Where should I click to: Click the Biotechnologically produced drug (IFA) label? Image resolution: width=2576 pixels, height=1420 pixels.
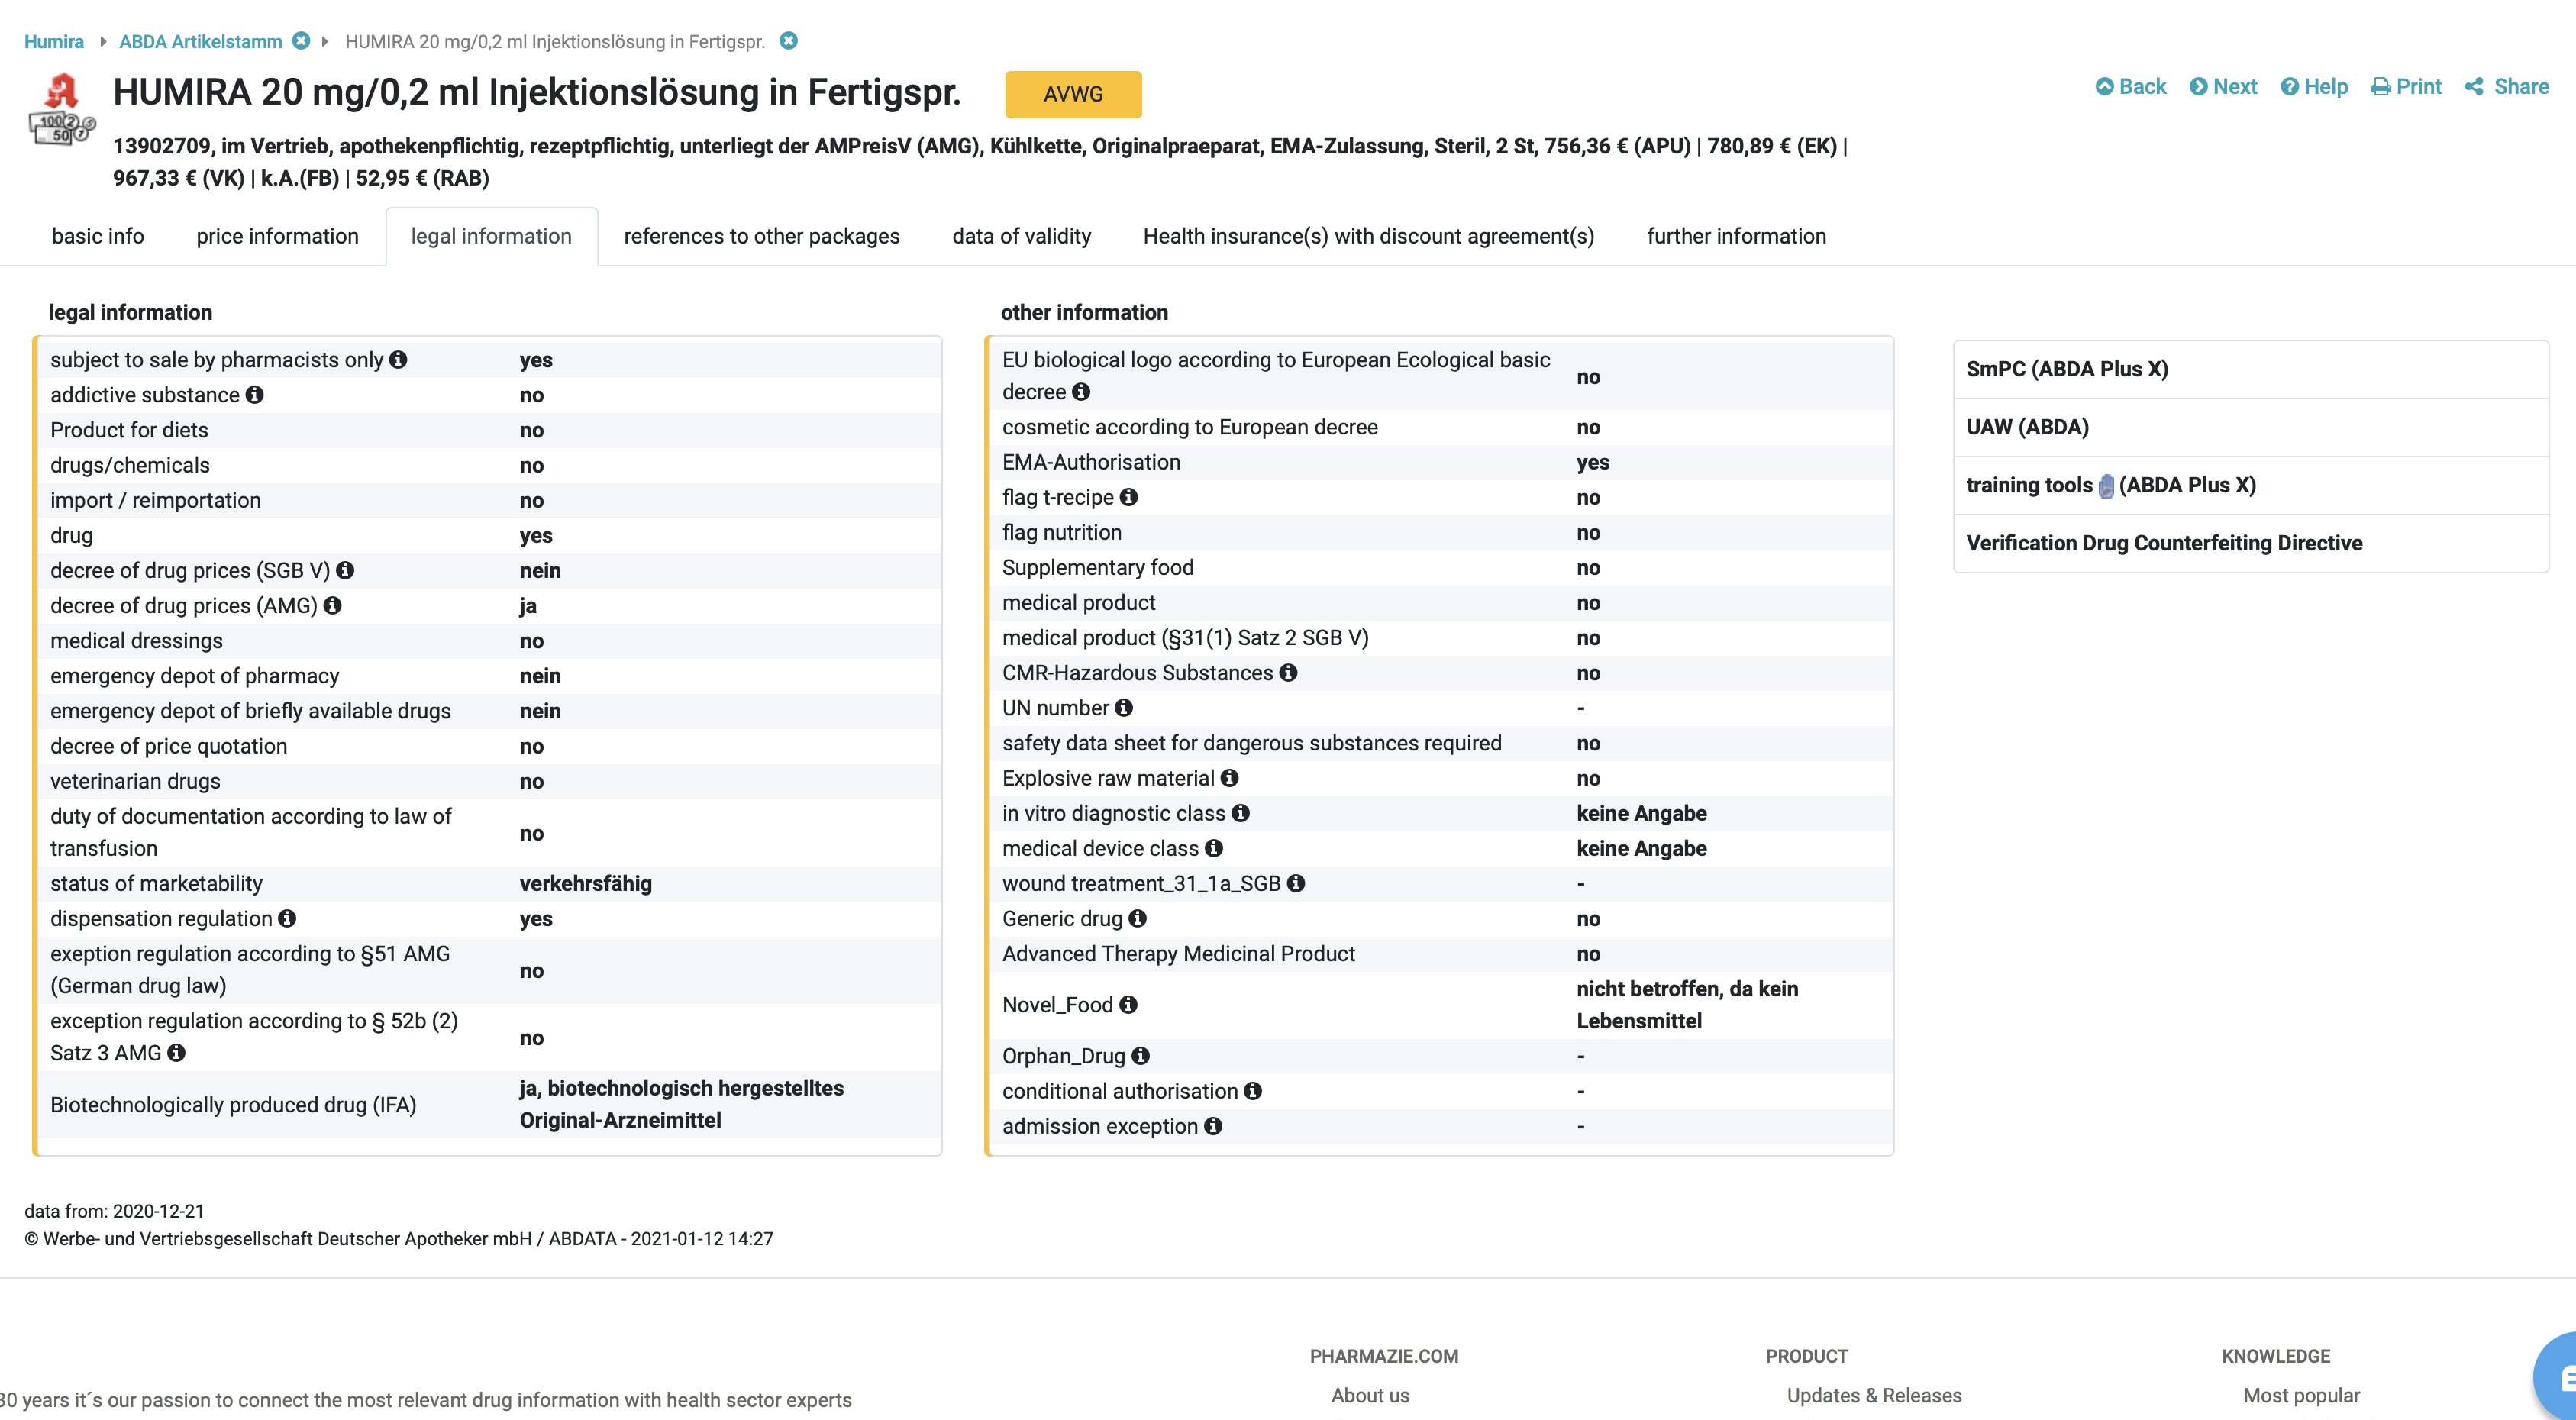coord(233,1105)
